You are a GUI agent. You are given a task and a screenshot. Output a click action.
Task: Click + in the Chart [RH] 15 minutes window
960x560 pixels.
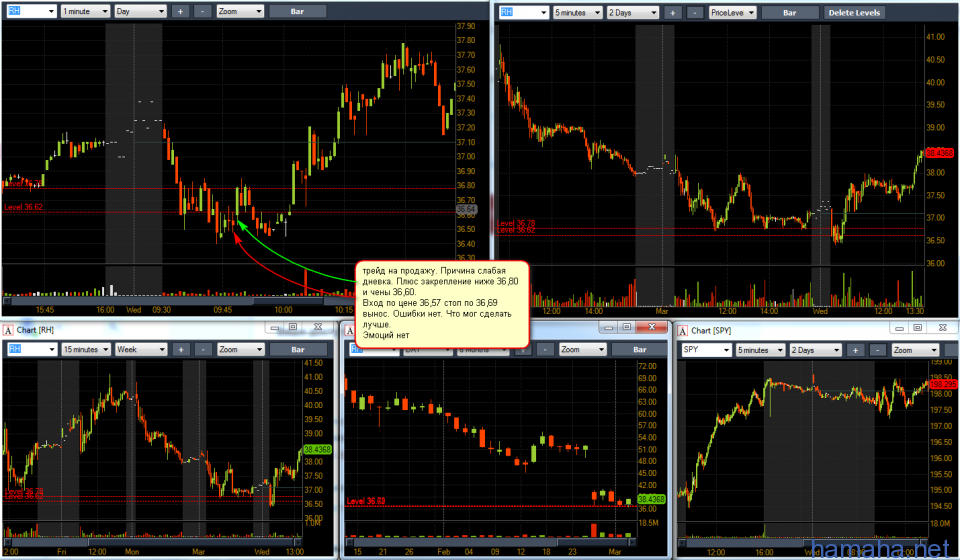(181, 349)
